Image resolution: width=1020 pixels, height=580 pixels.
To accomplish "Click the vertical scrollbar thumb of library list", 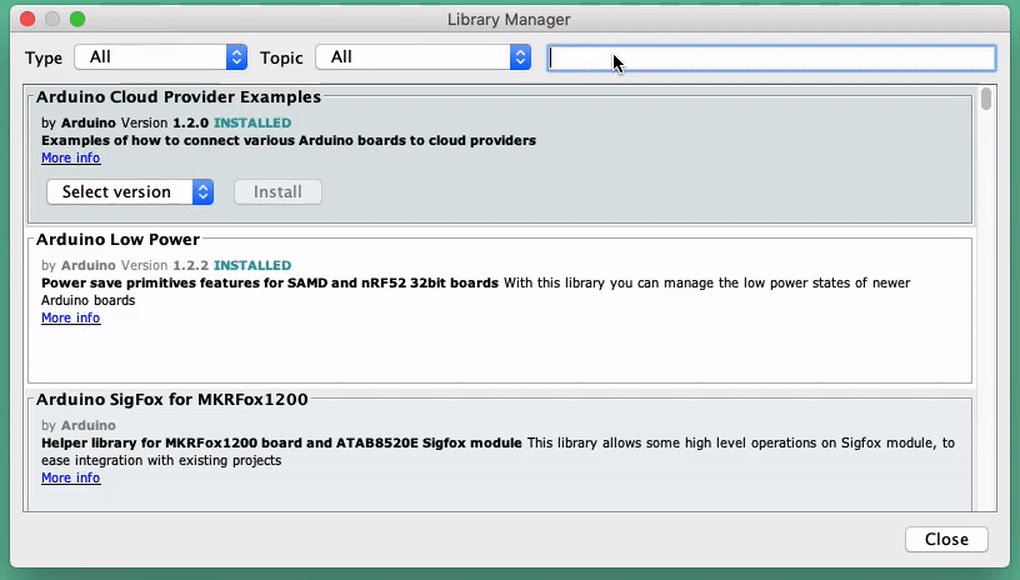I will (x=986, y=99).
